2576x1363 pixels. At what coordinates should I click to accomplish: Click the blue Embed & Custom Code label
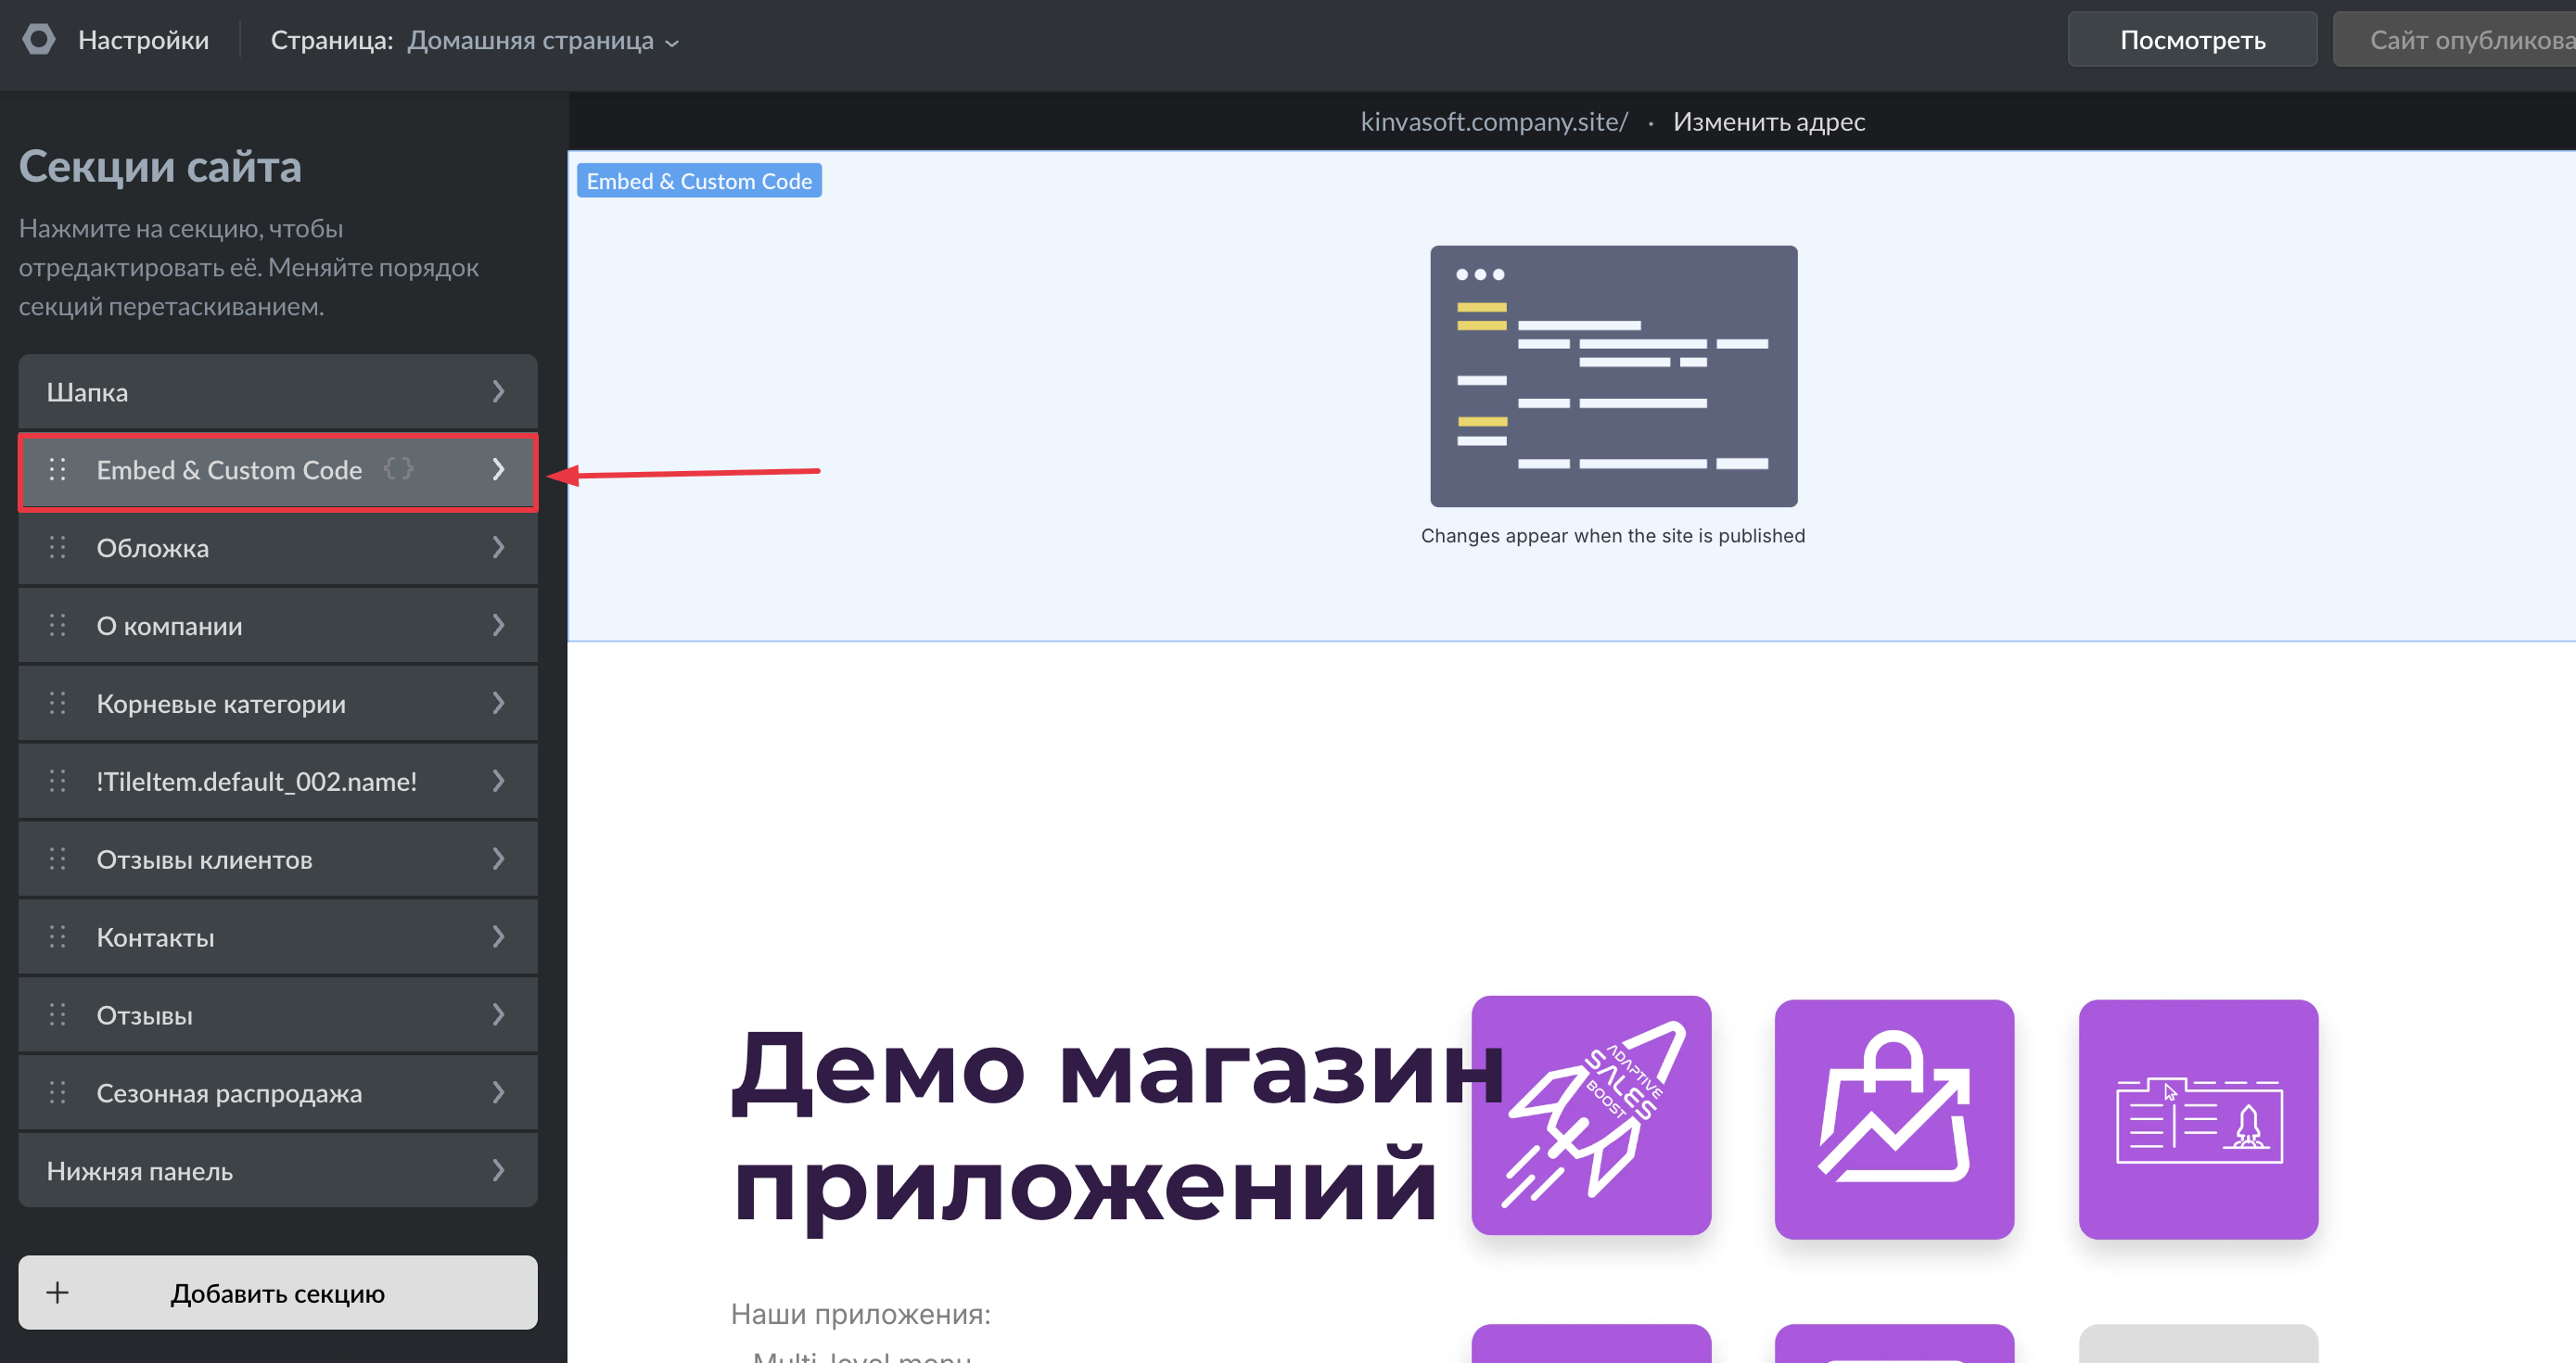tap(698, 181)
